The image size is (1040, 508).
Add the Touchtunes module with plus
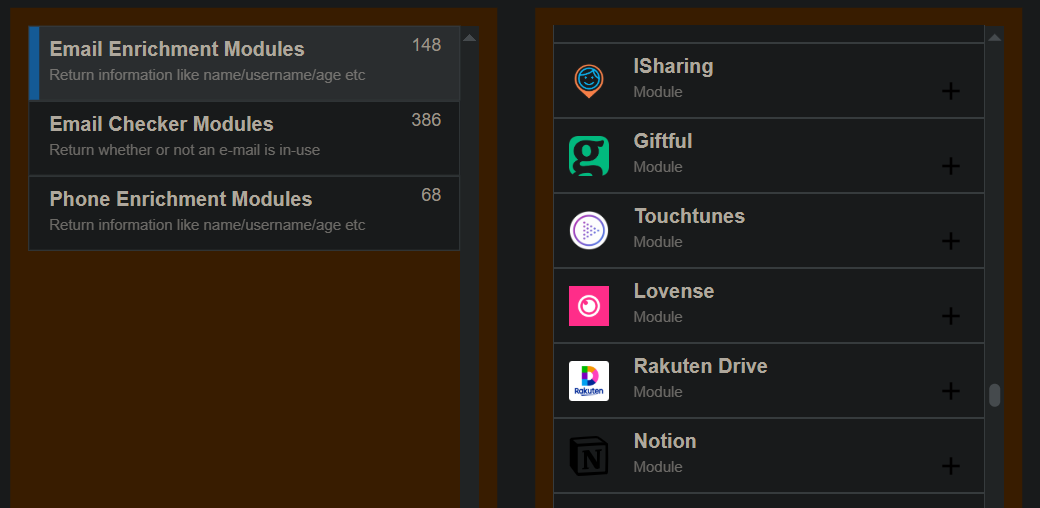[951, 241]
